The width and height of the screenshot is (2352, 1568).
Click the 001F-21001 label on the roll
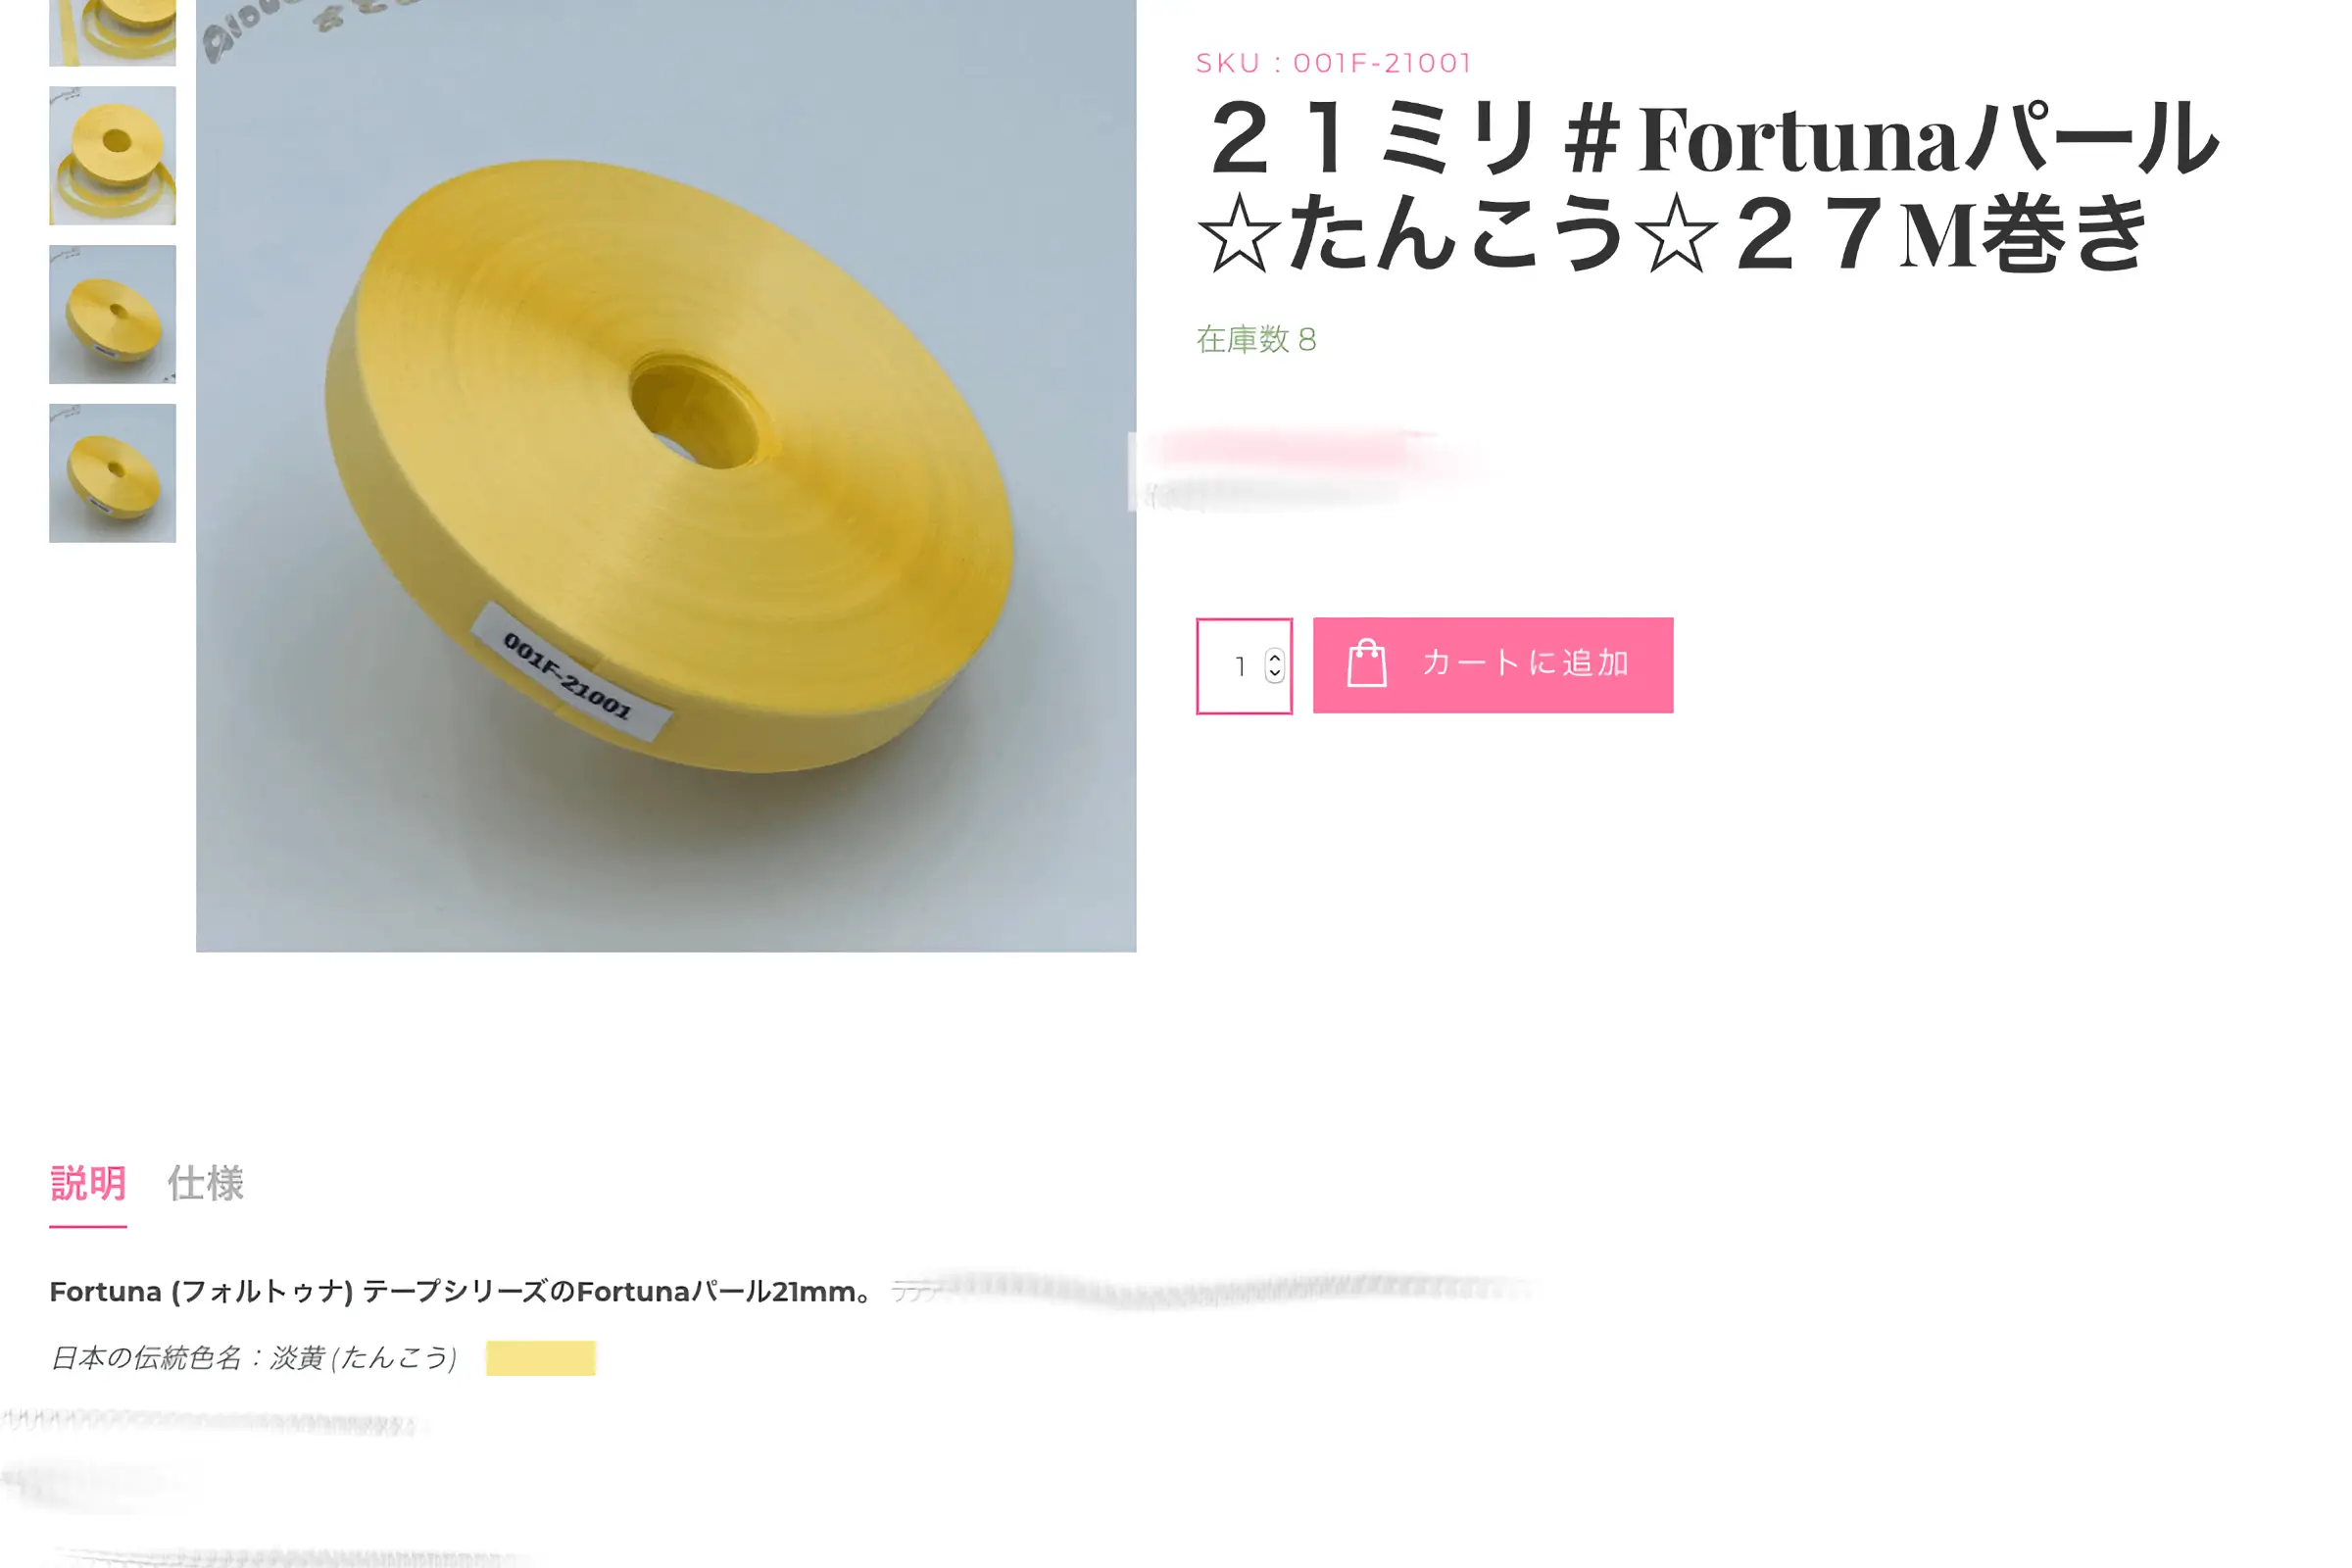(568, 676)
